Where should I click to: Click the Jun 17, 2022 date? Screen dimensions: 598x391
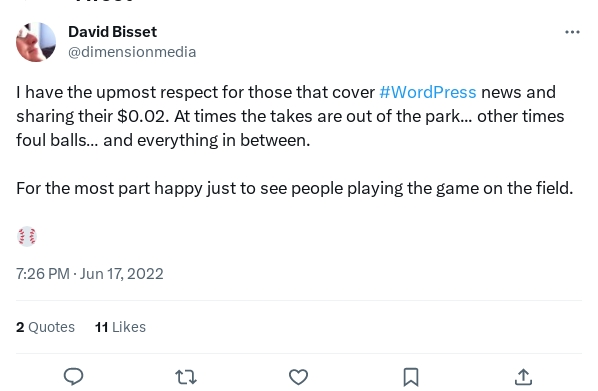[122, 274]
